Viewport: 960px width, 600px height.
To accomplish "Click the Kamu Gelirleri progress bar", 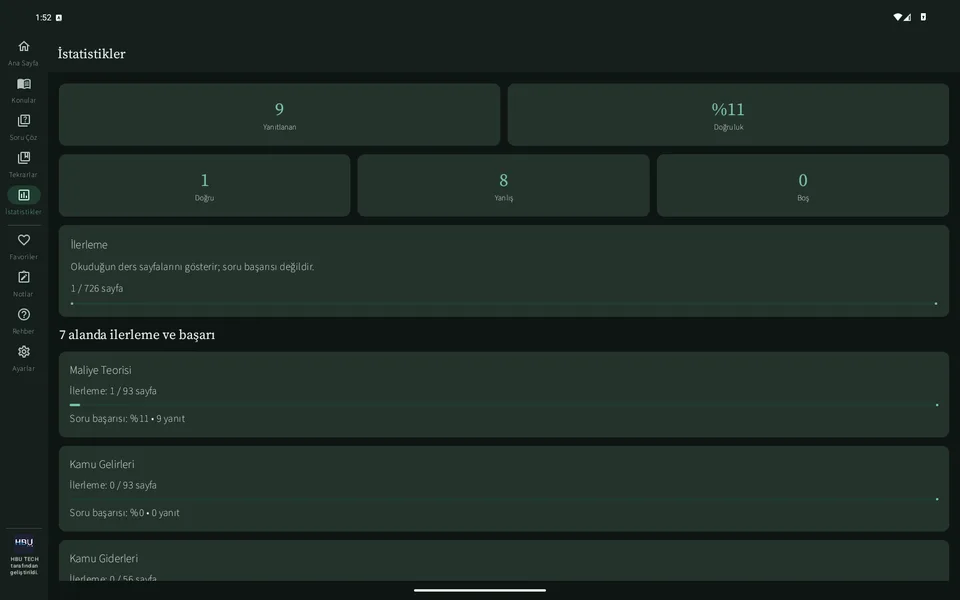I will coord(504,499).
